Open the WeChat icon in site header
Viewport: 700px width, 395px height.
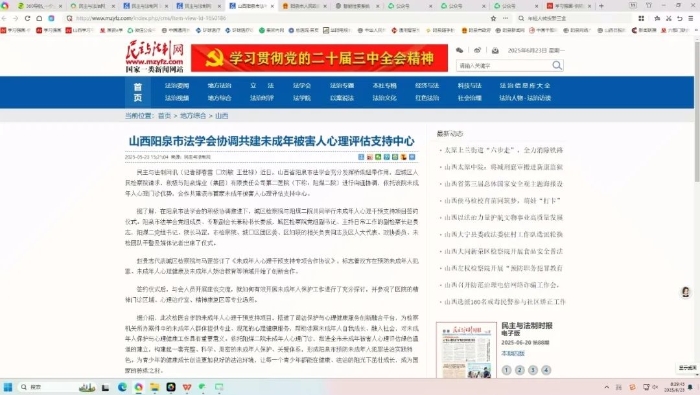459,50
